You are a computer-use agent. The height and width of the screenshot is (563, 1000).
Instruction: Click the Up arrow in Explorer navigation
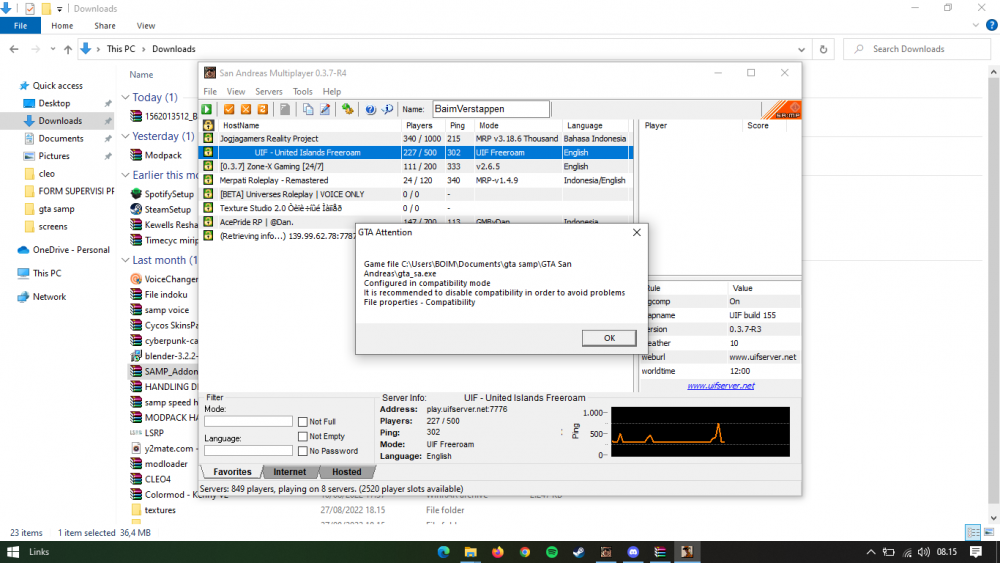(68, 49)
